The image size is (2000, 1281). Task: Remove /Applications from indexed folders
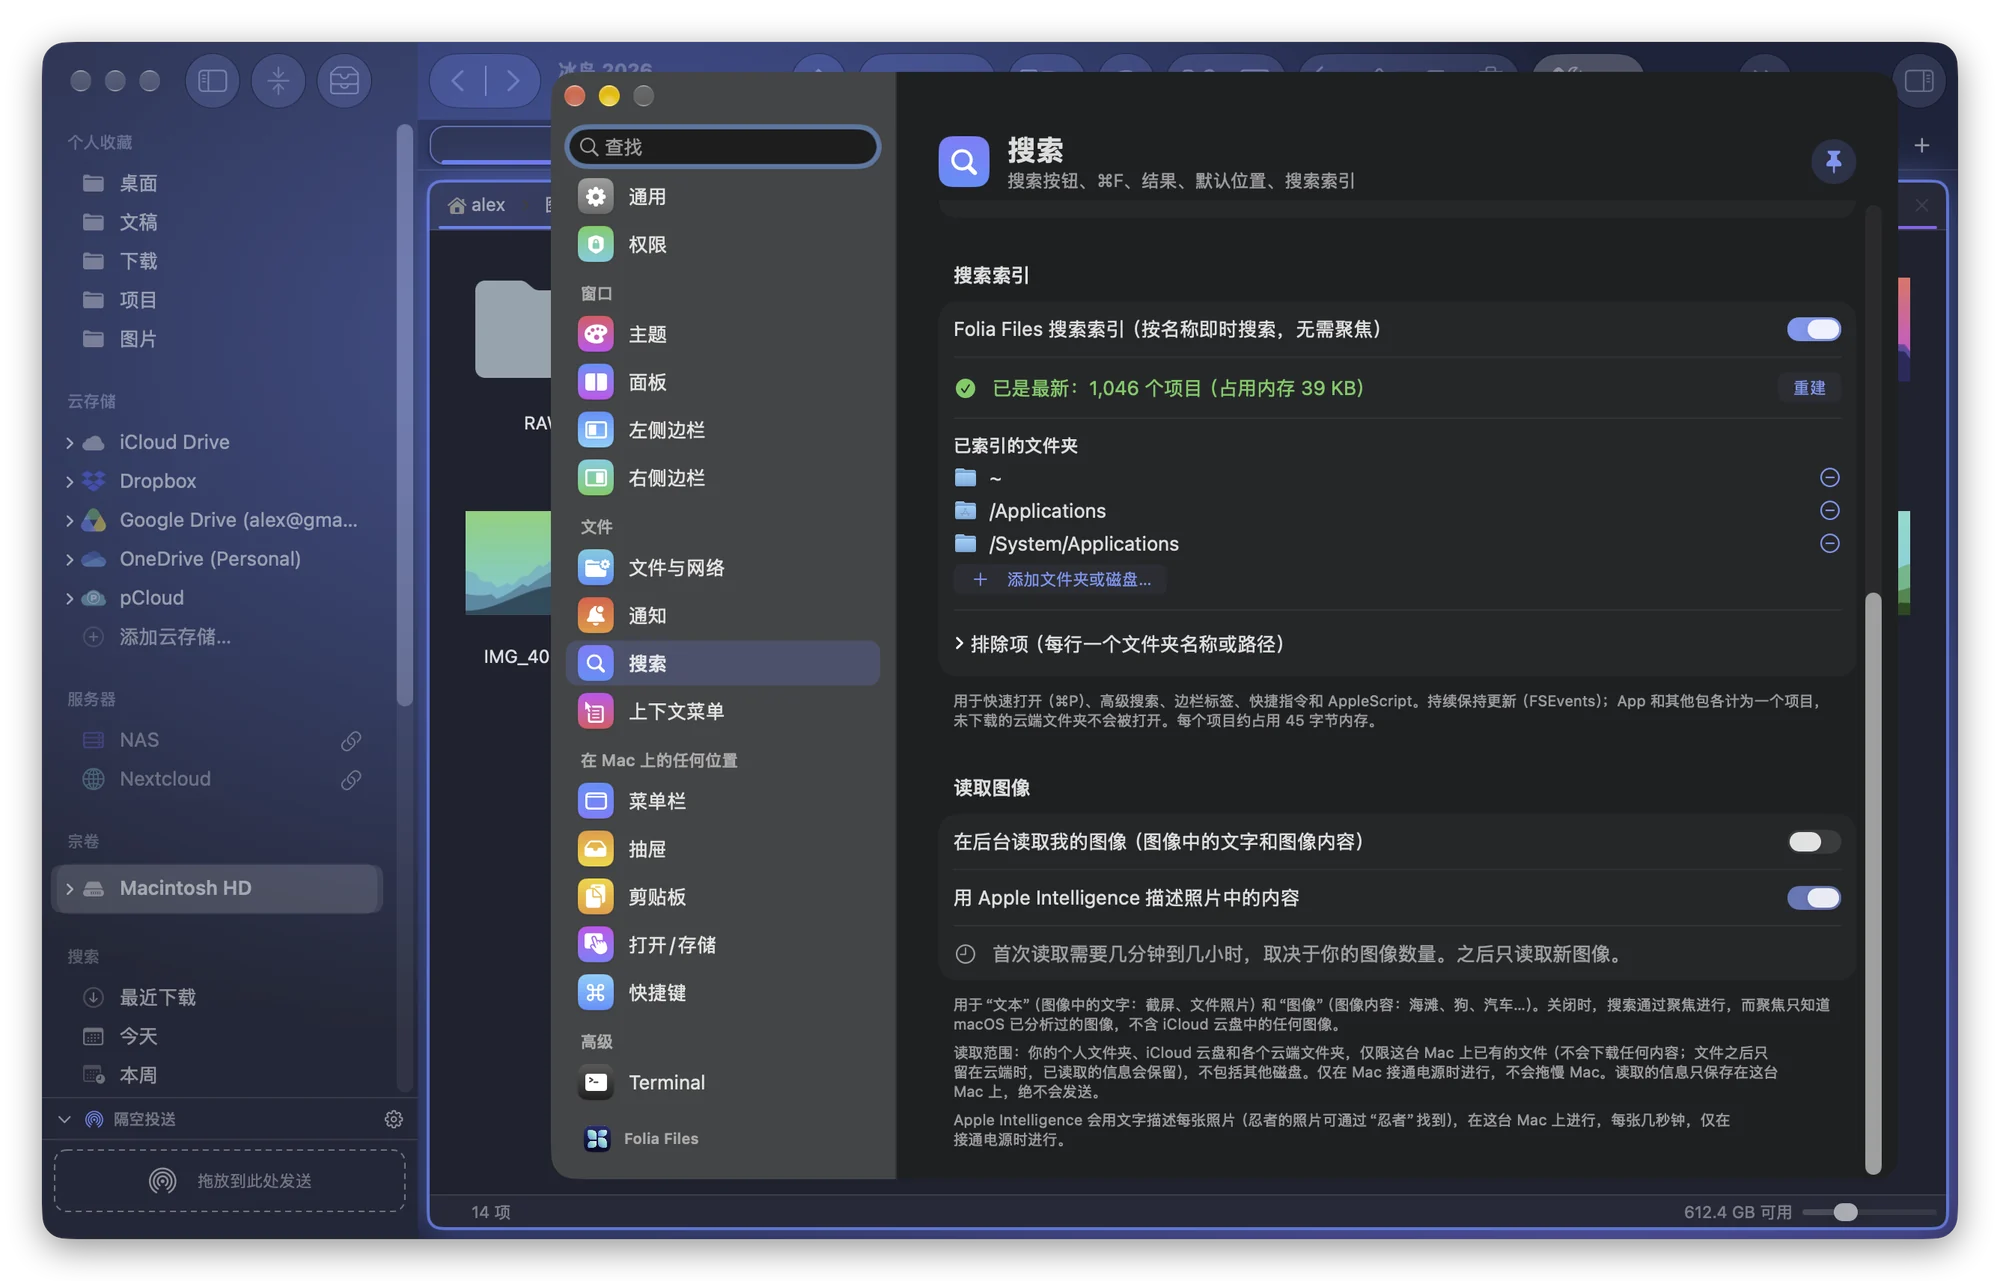point(1829,511)
